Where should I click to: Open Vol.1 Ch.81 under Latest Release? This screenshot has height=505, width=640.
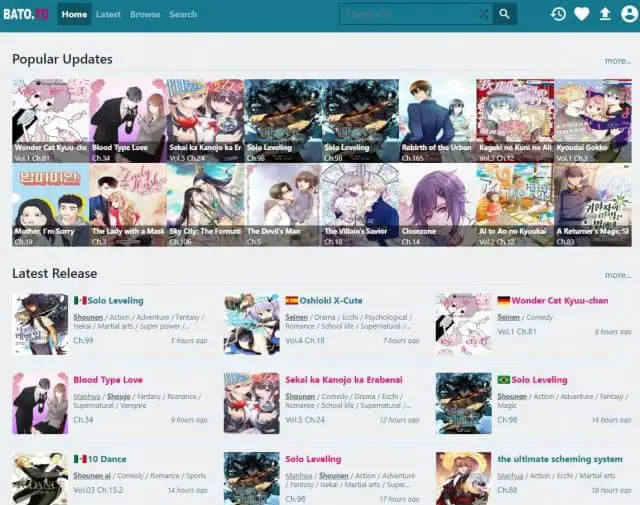pyautogui.click(x=517, y=331)
